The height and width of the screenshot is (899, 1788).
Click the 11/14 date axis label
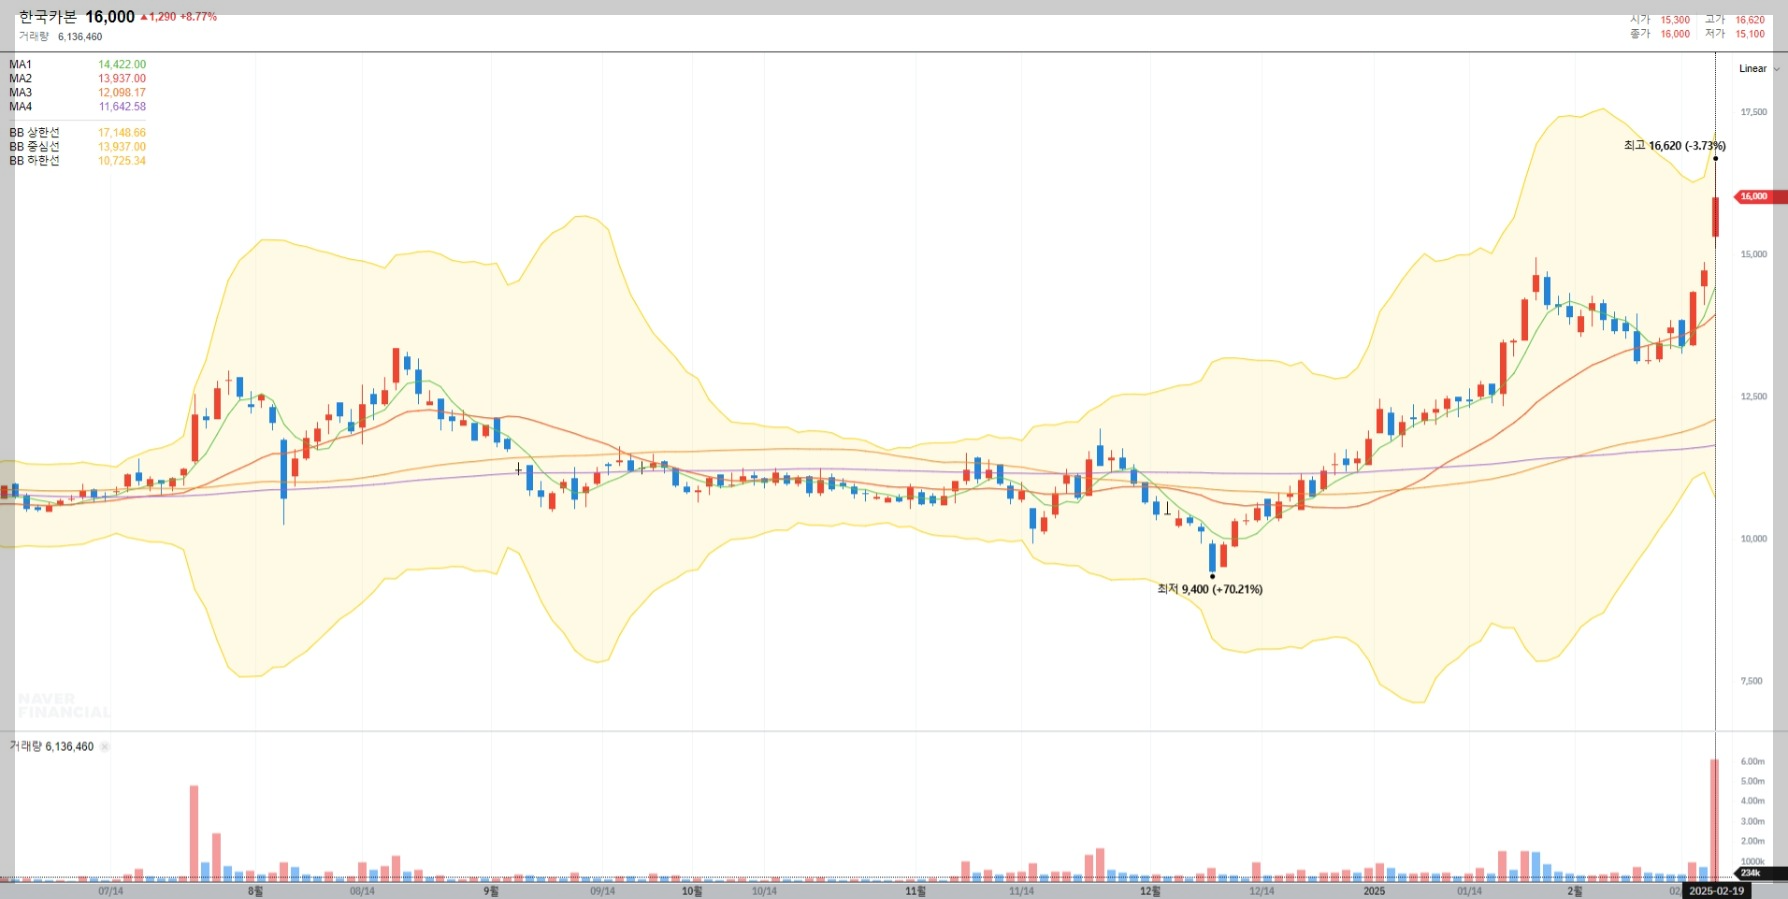[x=1021, y=891]
